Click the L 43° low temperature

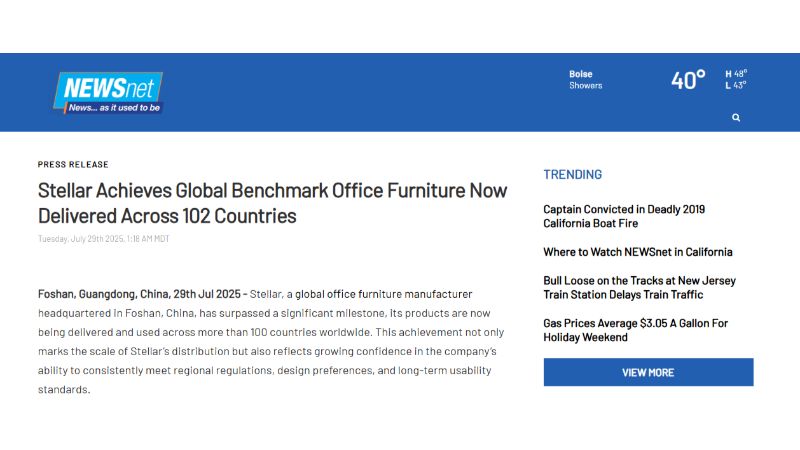click(736, 86)
